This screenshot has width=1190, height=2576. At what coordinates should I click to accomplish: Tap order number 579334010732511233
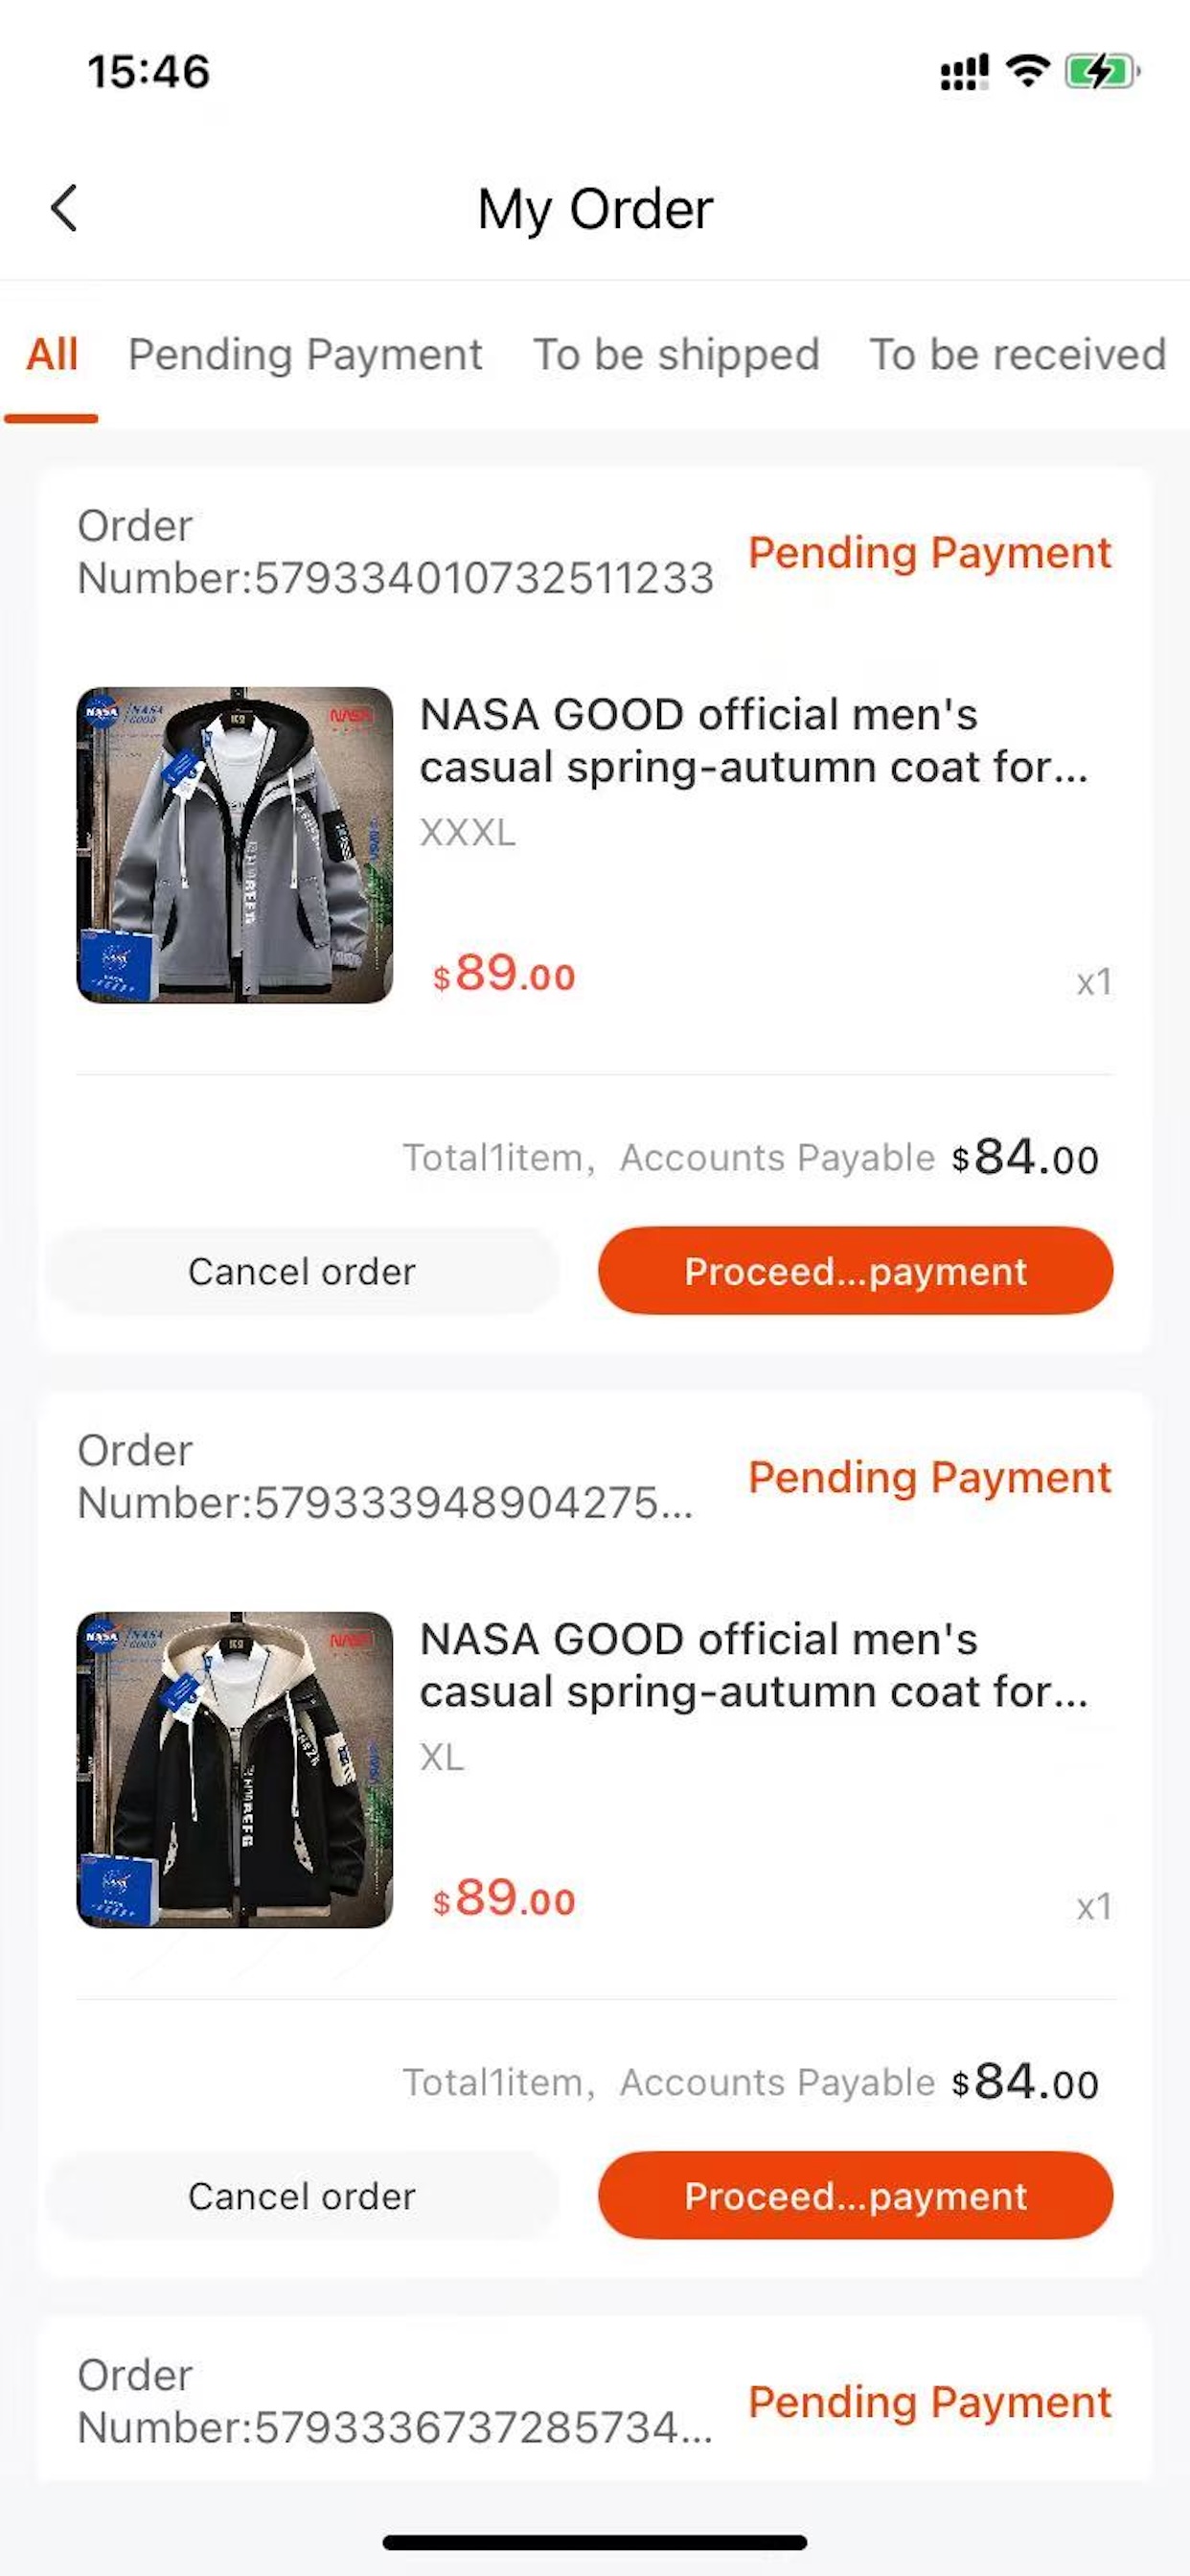(x=395, y=553)
